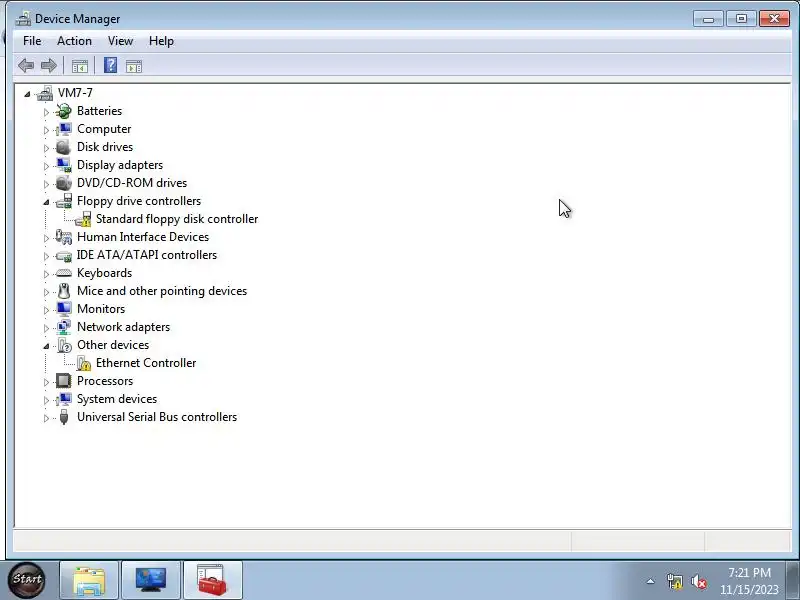Screen dimensions: 800x600
Task: Click the VM7-7 computer root icon
Action: click(x=45, y=93)
